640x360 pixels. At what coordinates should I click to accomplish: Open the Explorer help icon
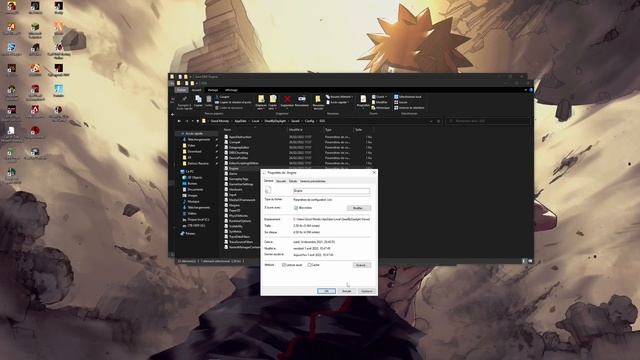[531, 90]
